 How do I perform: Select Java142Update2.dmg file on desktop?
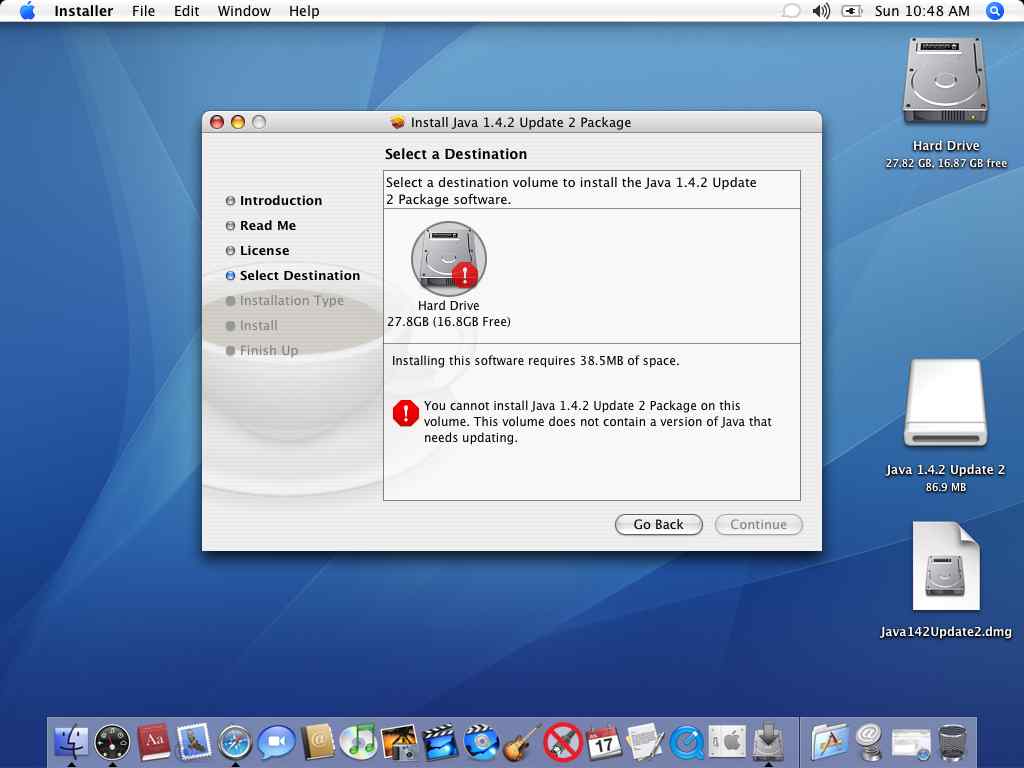[946, 566]
